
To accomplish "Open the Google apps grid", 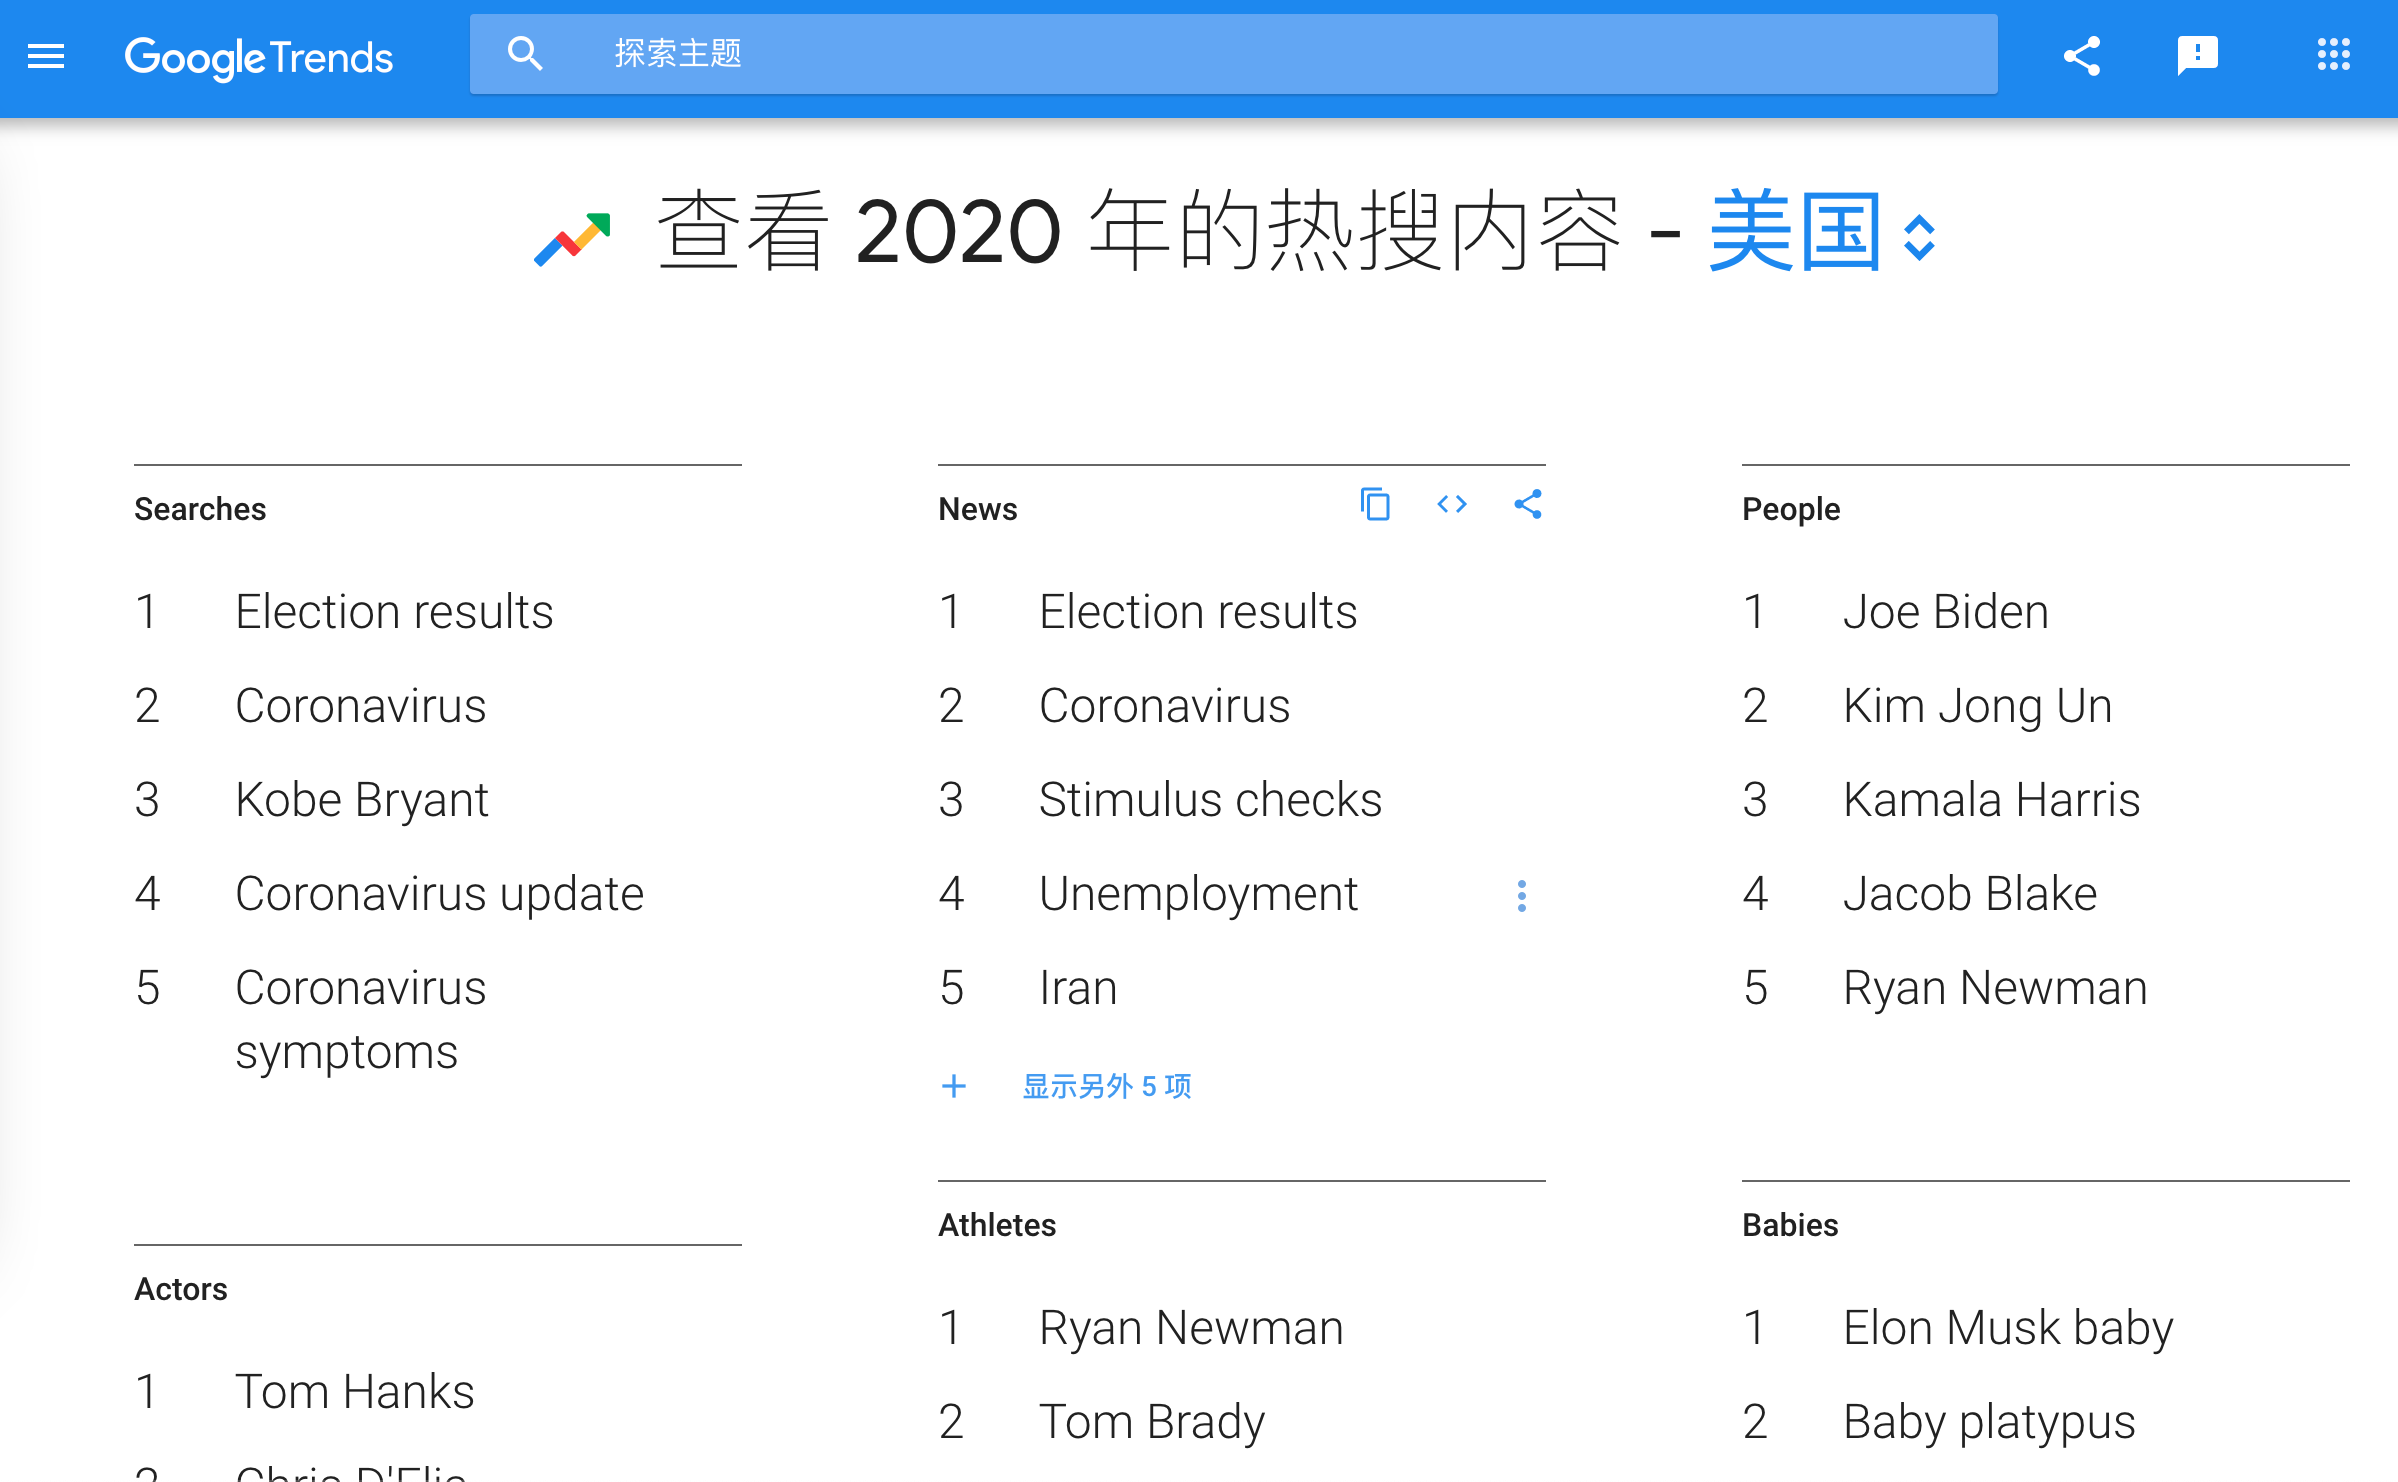I will click(2333, 55).
